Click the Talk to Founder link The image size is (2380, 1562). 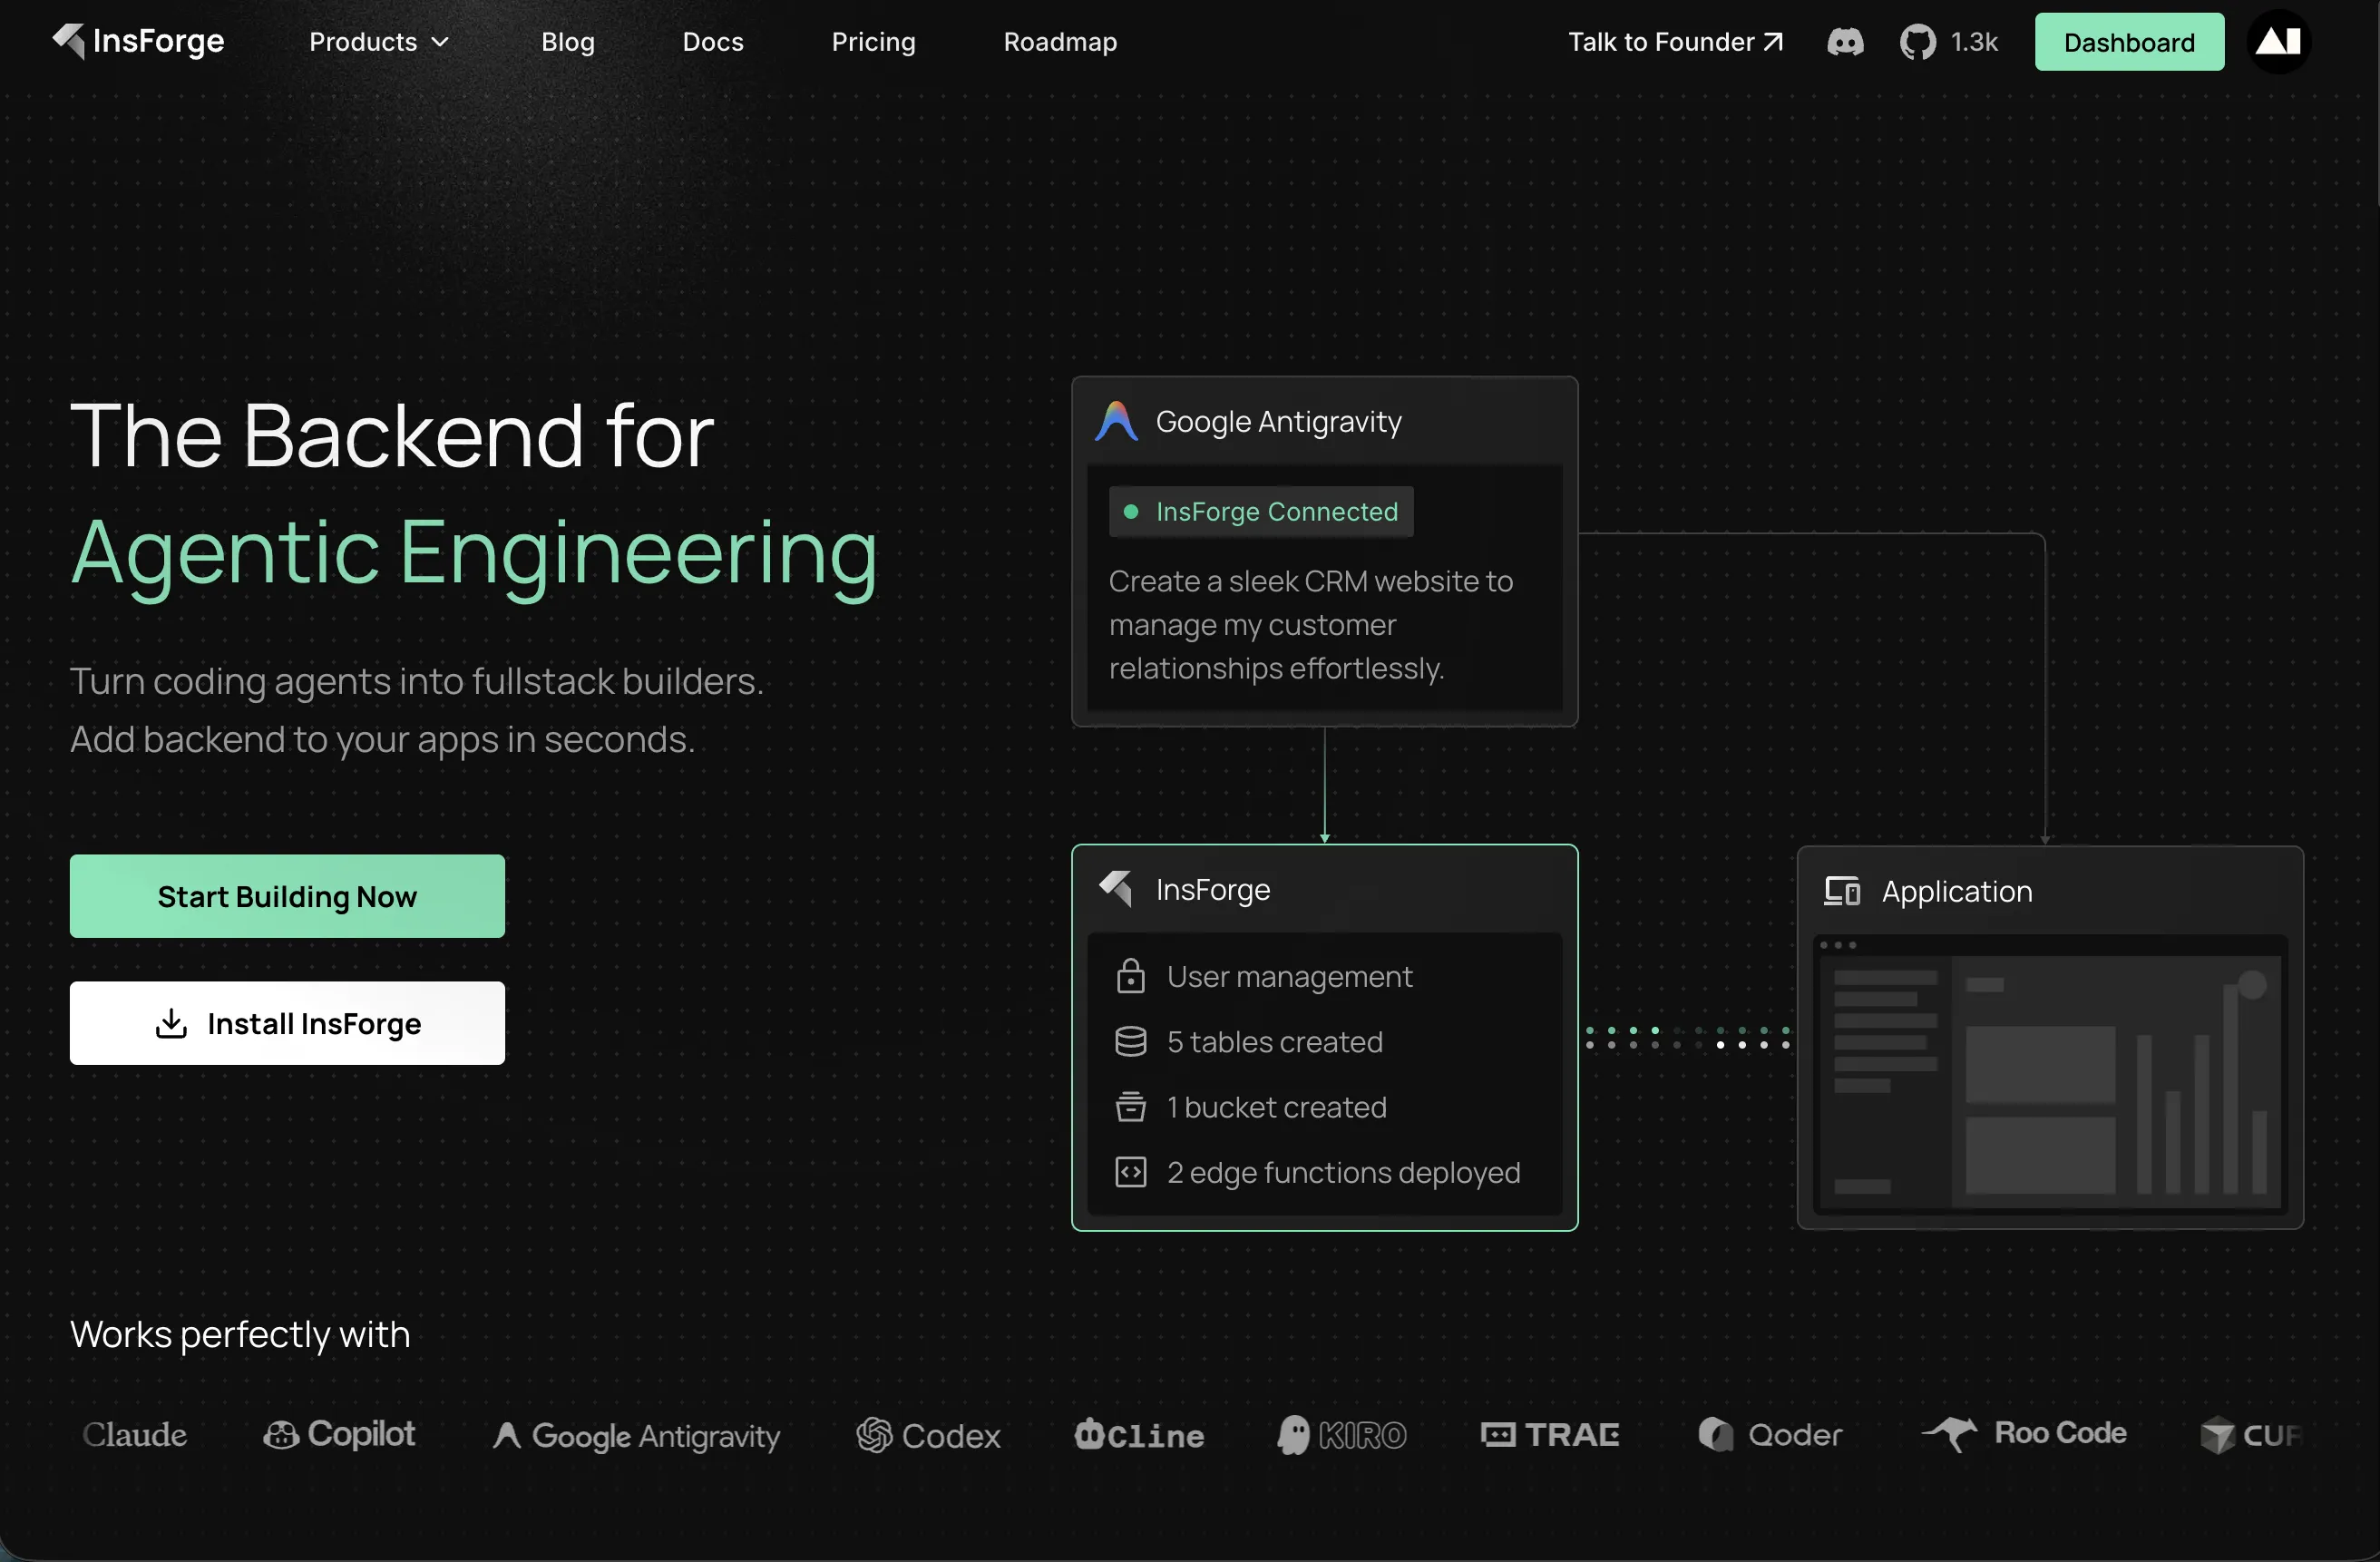(1675, 42)
